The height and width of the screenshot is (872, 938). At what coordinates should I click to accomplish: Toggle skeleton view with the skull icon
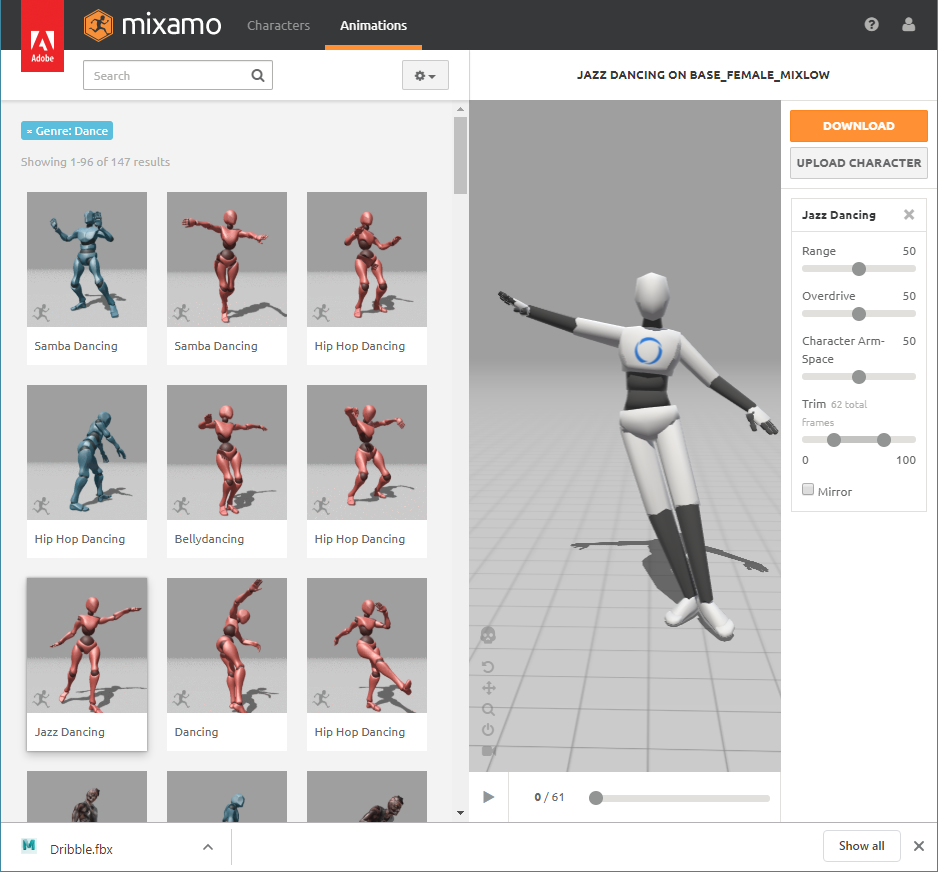point(489,635)
